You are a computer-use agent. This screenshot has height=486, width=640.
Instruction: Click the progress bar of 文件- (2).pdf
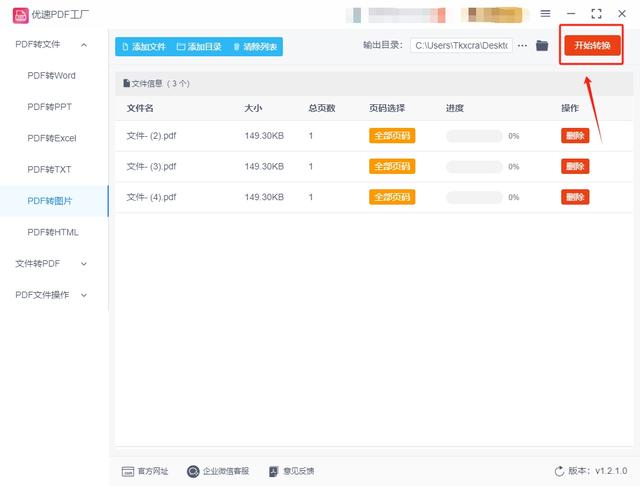click(x=474, y=136)
